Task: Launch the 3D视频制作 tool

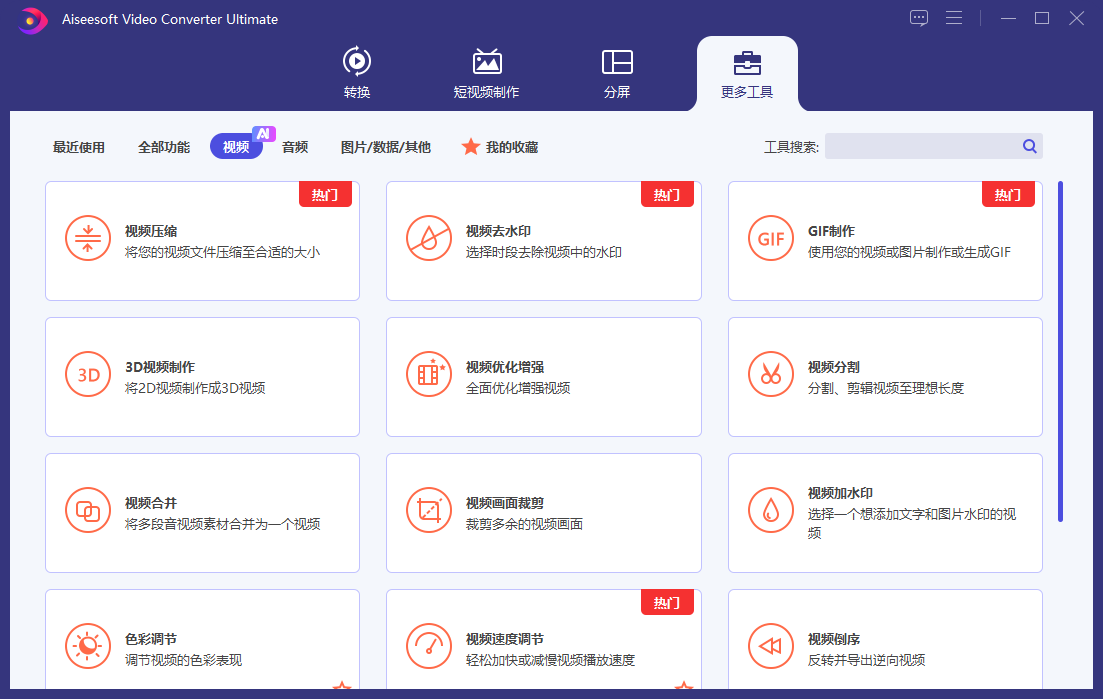Action: [x=202, y=376]
